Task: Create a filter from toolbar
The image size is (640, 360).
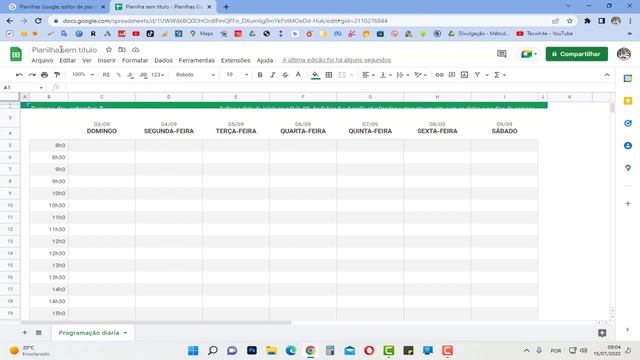Action: coord(477,75)
